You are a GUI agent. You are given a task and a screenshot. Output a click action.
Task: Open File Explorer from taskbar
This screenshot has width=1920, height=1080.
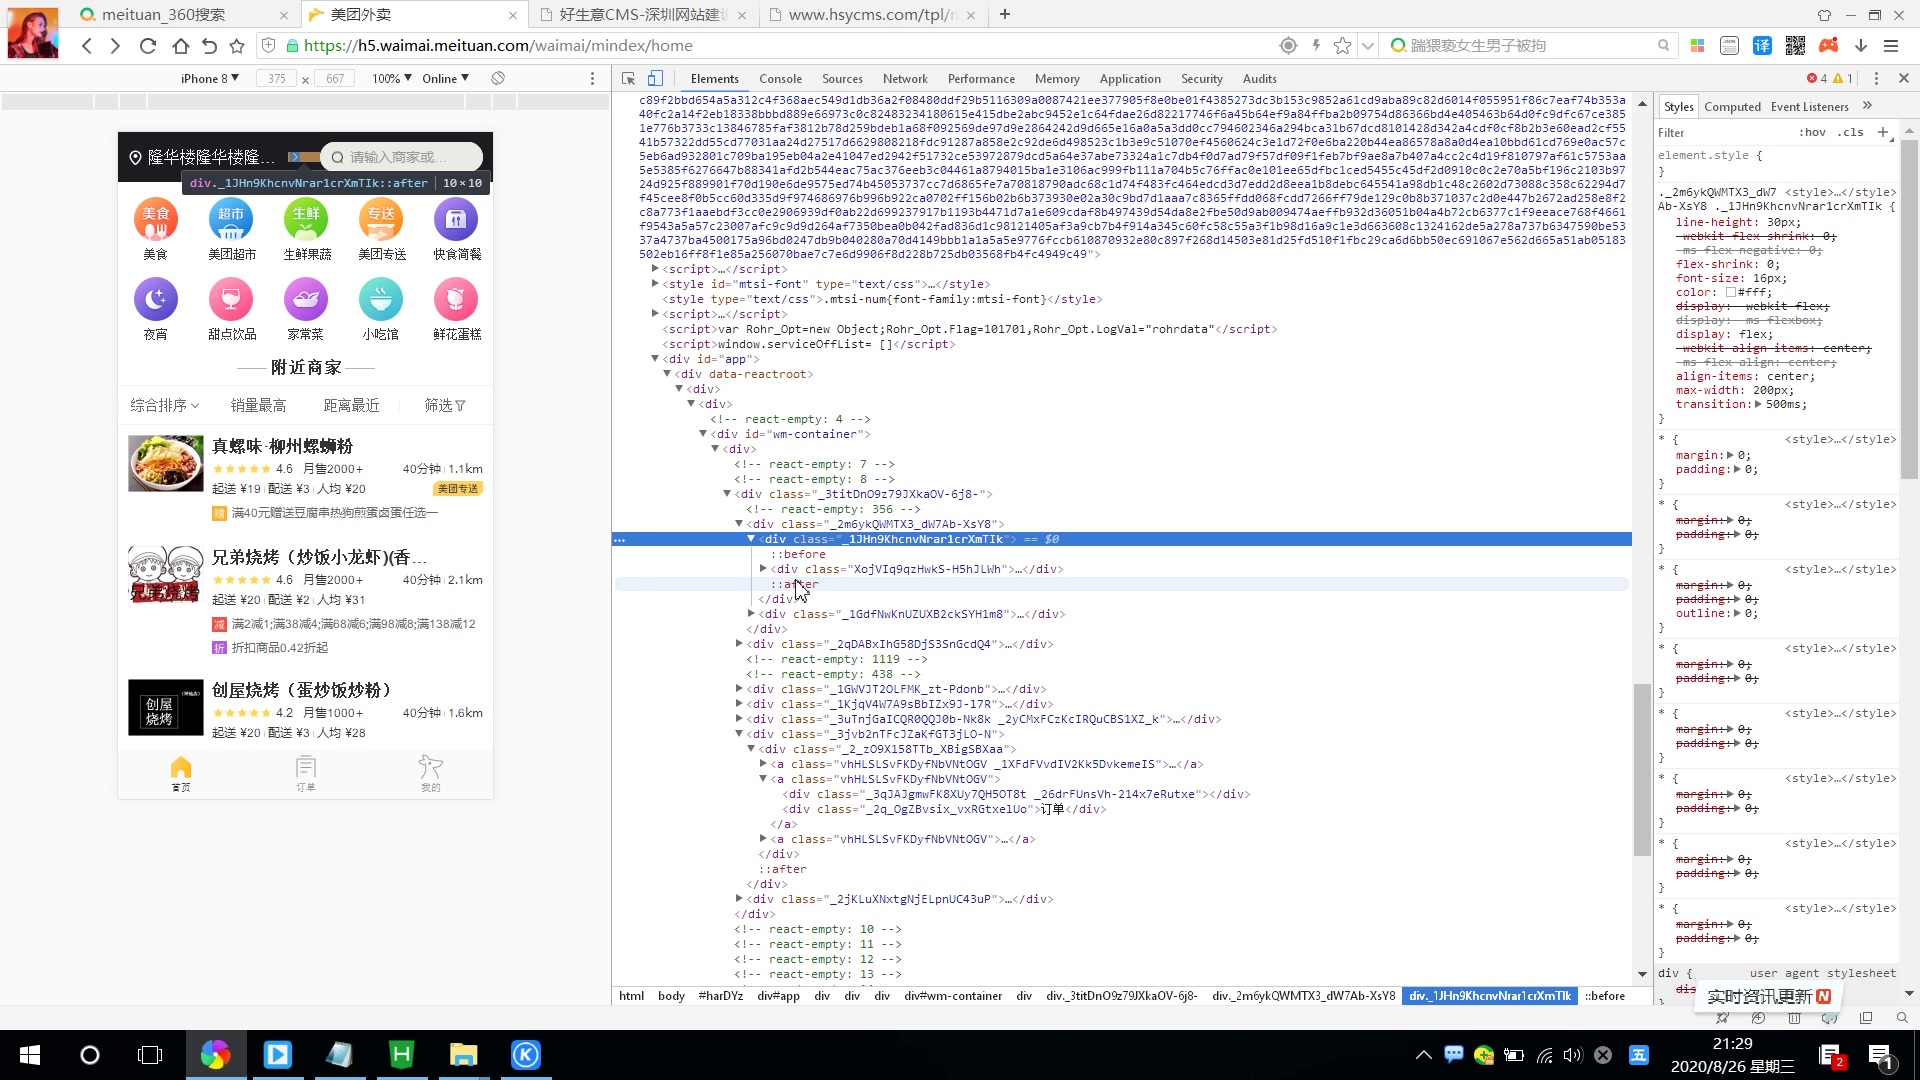(463, 1055)
